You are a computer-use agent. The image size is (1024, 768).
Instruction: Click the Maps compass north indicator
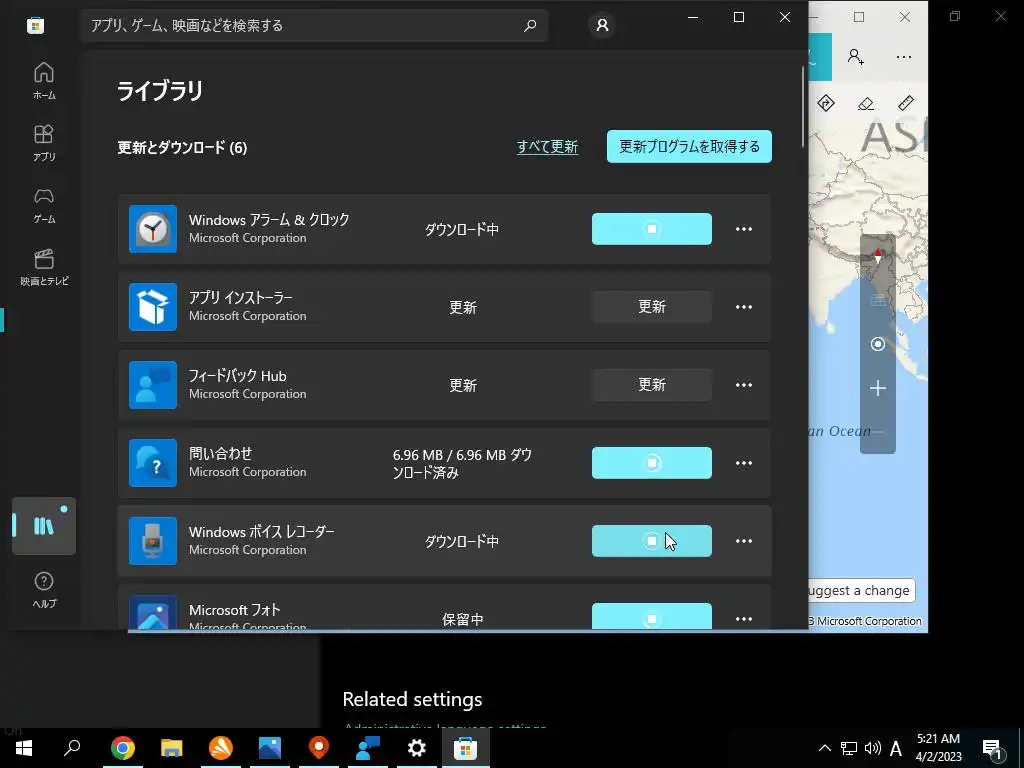click(878, 256)
